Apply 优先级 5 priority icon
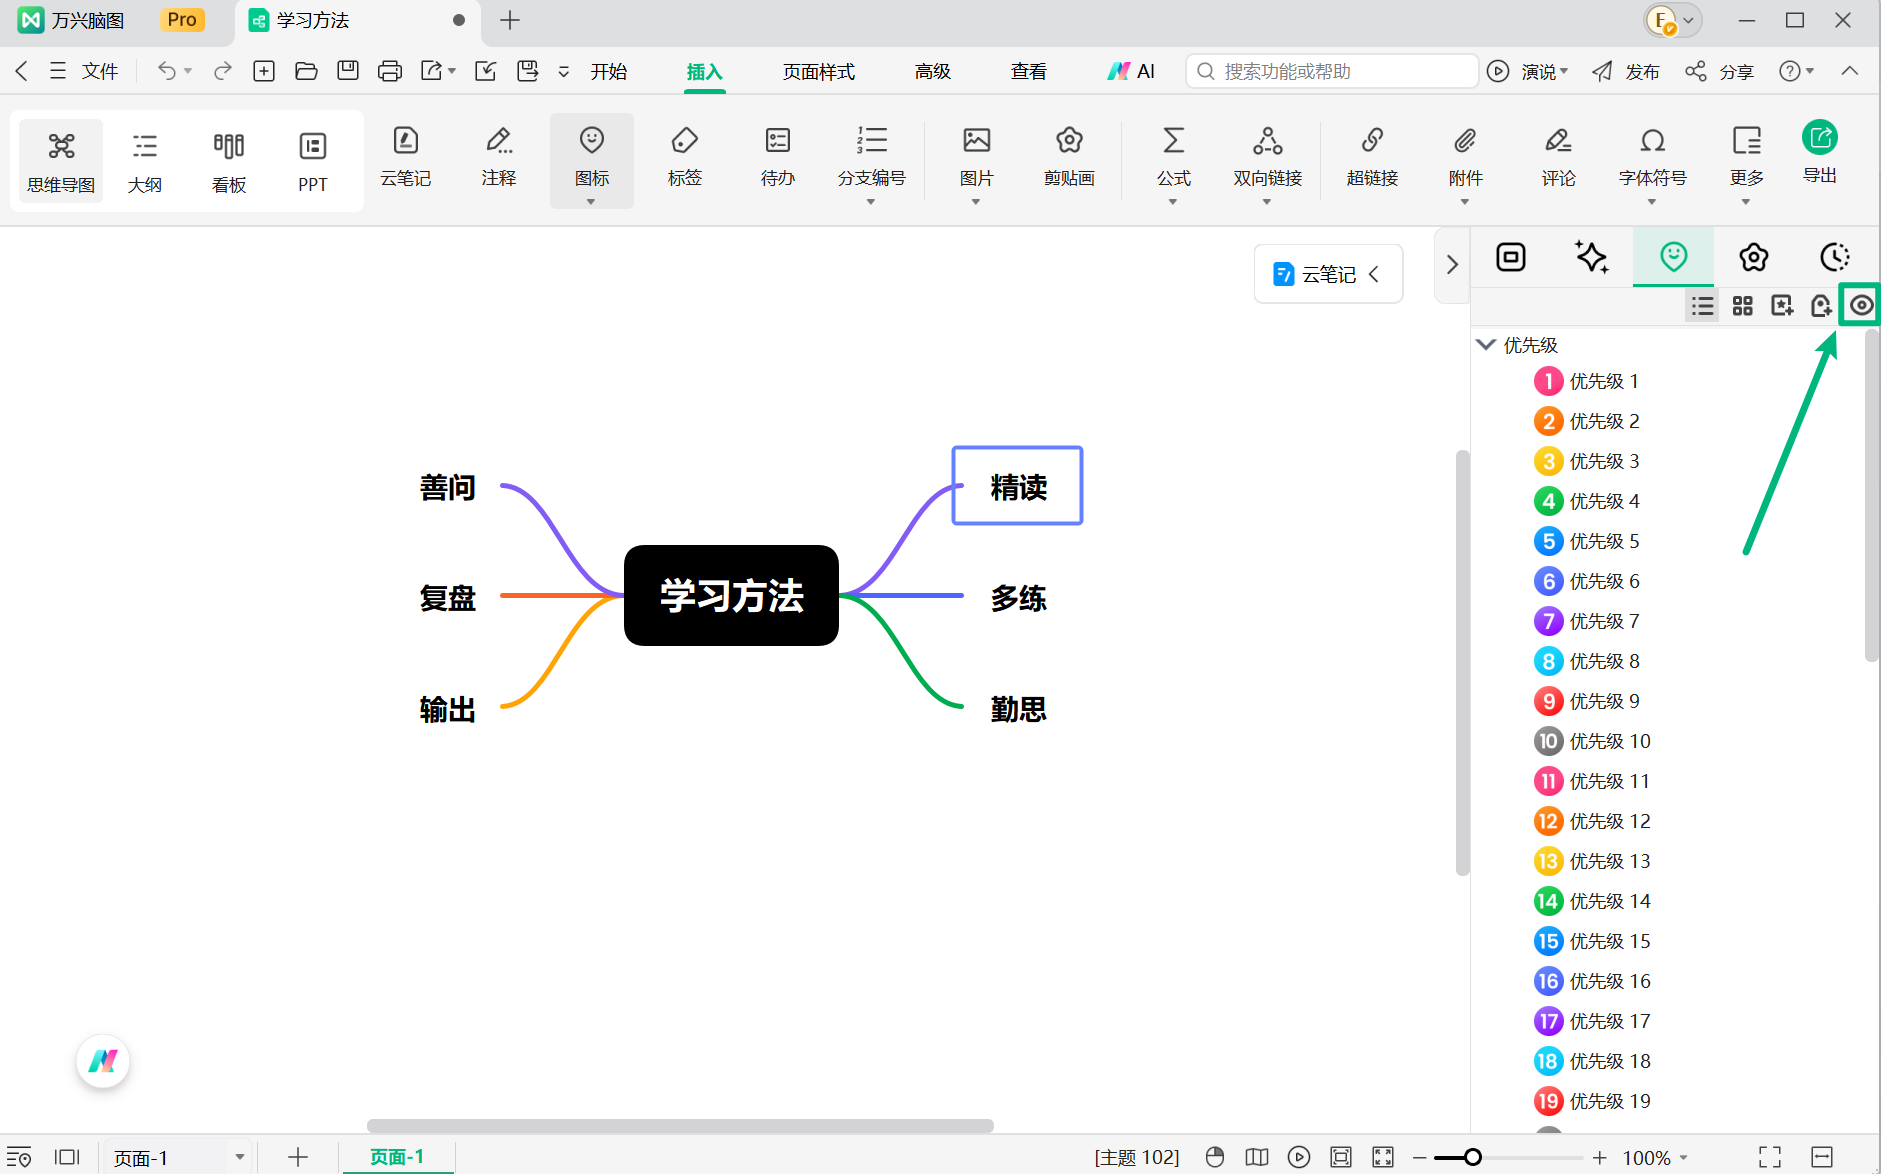 [x=1587, y=541]
